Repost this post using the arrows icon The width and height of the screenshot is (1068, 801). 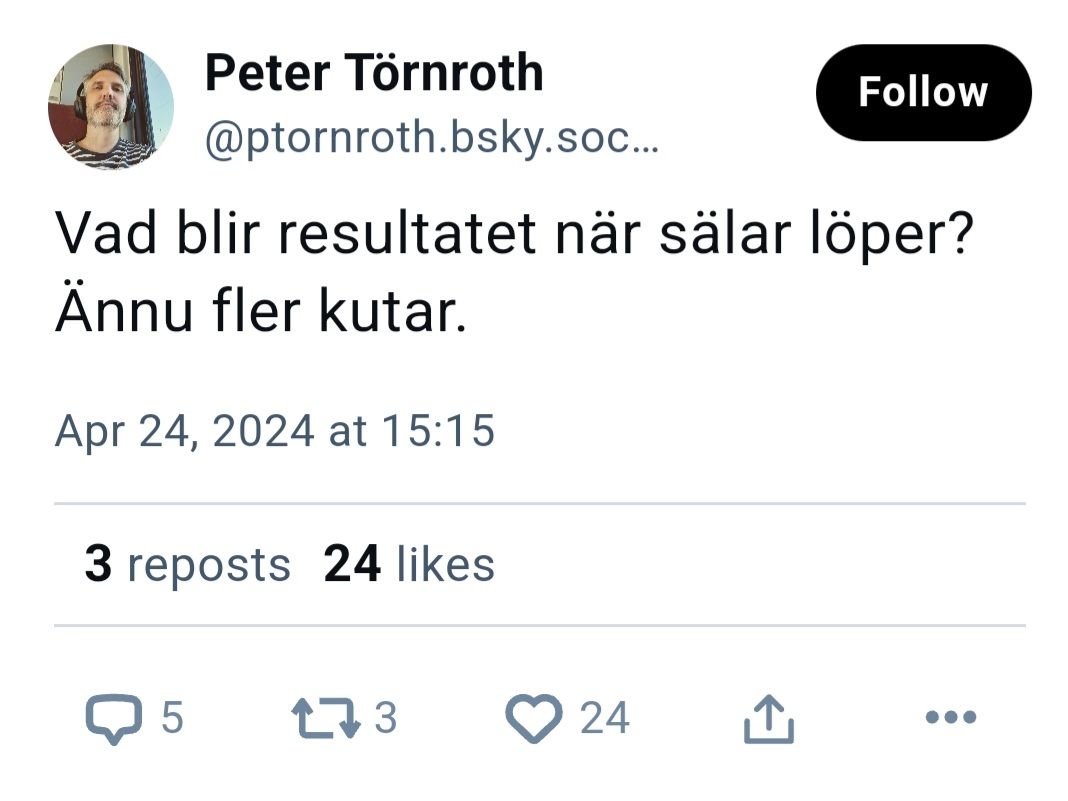[324, 718]
